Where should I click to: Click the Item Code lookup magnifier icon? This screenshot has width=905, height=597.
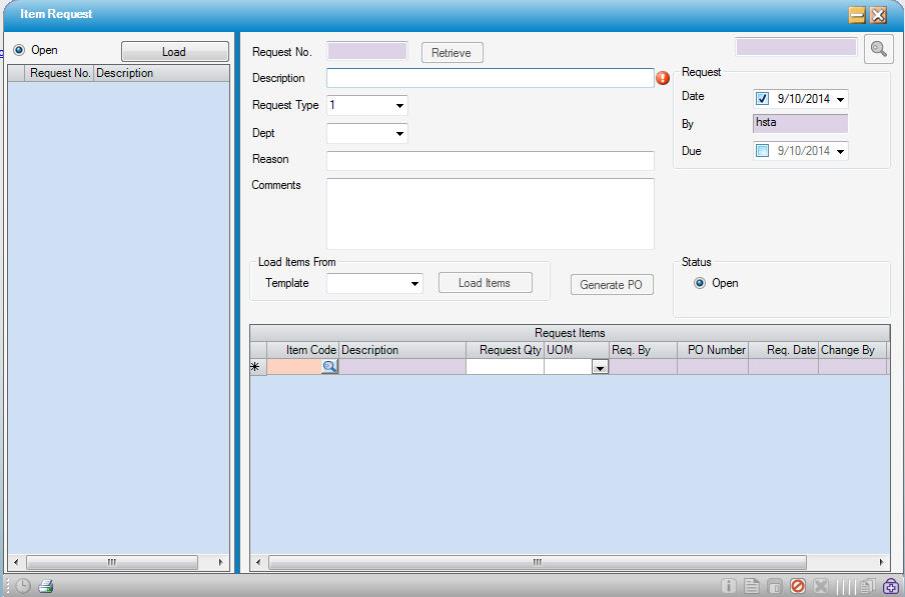pos(328,367)
